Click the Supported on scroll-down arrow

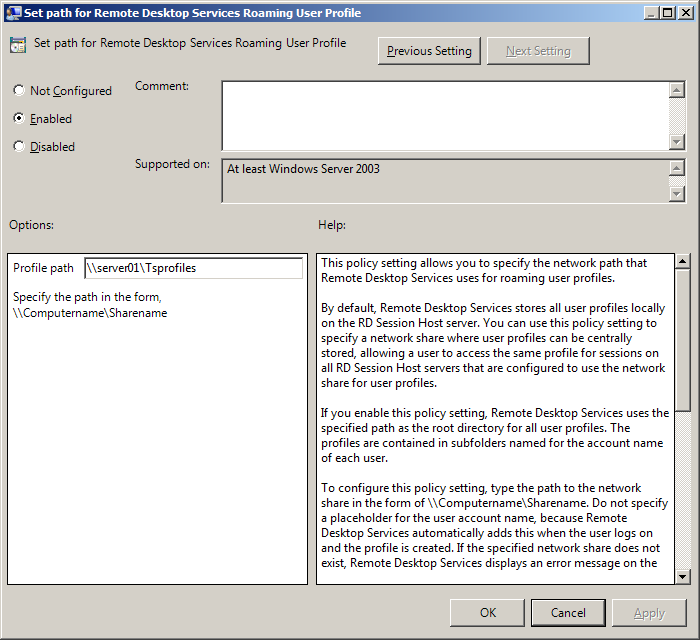(x=677, y=194)
